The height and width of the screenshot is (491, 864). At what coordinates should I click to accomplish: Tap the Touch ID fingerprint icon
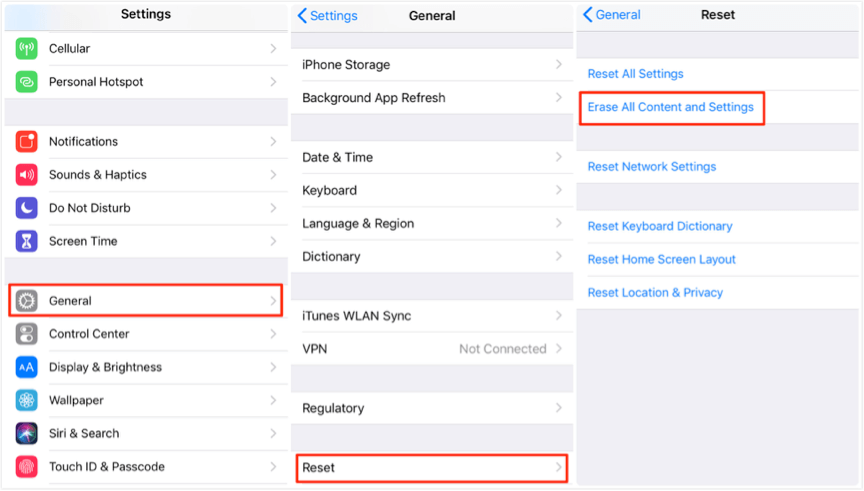(27, 467)
